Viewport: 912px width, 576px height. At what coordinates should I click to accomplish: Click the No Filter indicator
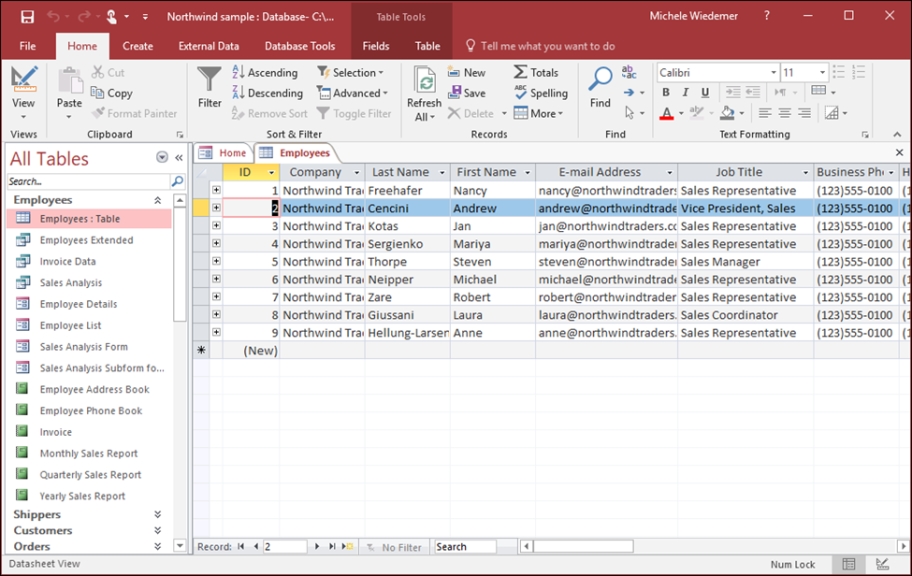[x=394, y=547]
